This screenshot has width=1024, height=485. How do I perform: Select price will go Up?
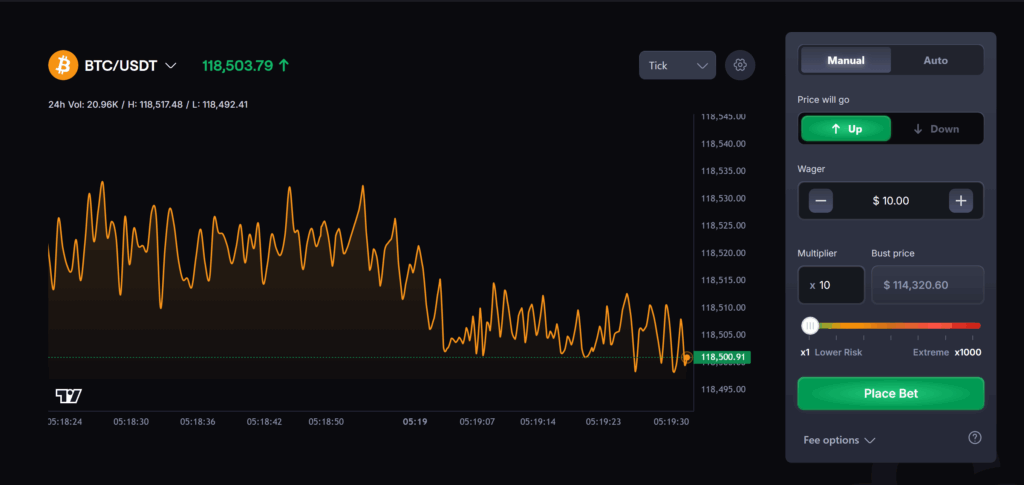[846, 129]
